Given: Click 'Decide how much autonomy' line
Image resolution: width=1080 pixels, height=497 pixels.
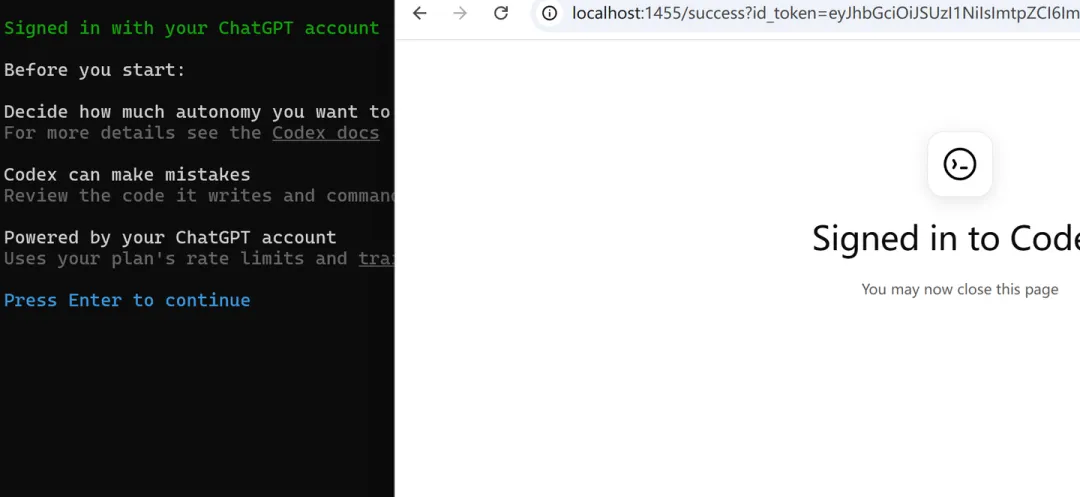Looking at the screenshot, I should pyautogui.click(x=198, y=112).
